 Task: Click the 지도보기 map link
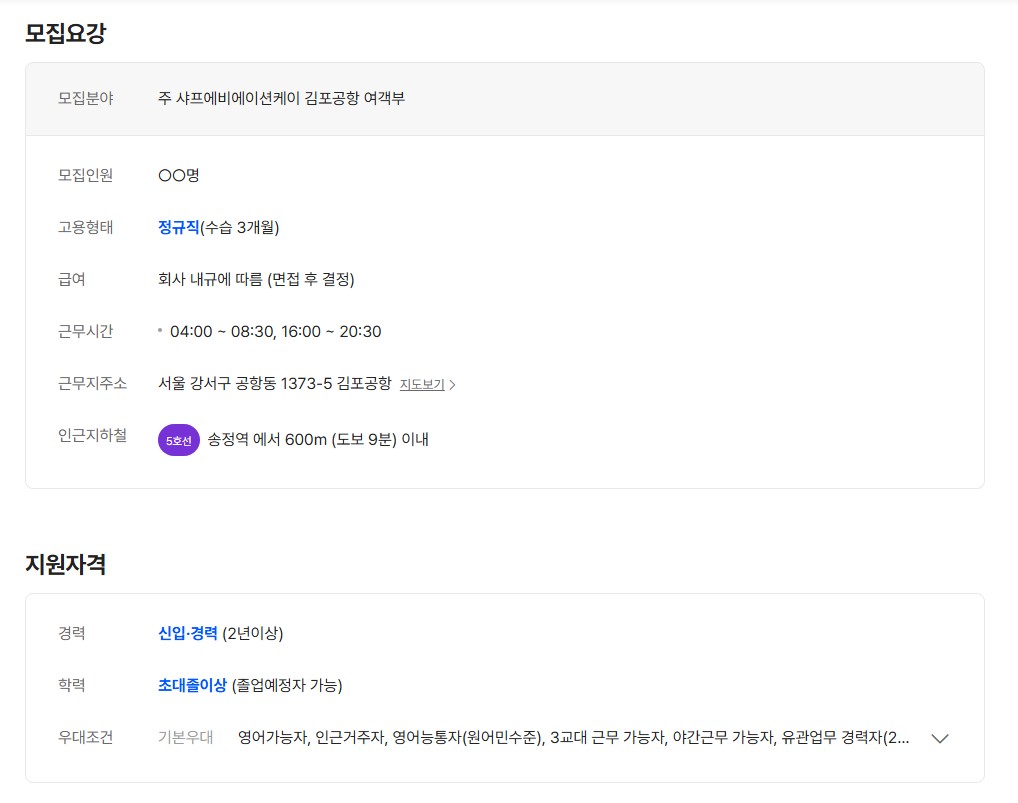(421, 384)
